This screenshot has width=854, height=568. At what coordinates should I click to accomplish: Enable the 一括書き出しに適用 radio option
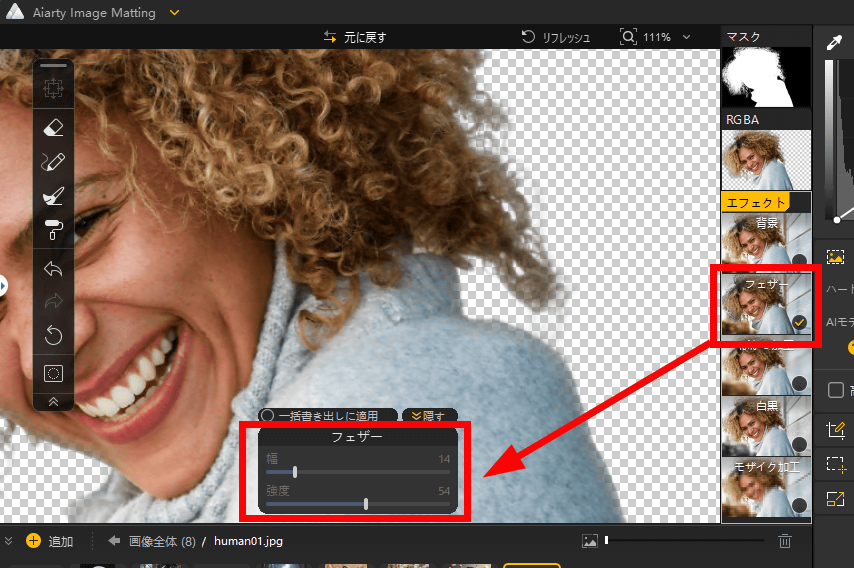click(x=267, y=415)
